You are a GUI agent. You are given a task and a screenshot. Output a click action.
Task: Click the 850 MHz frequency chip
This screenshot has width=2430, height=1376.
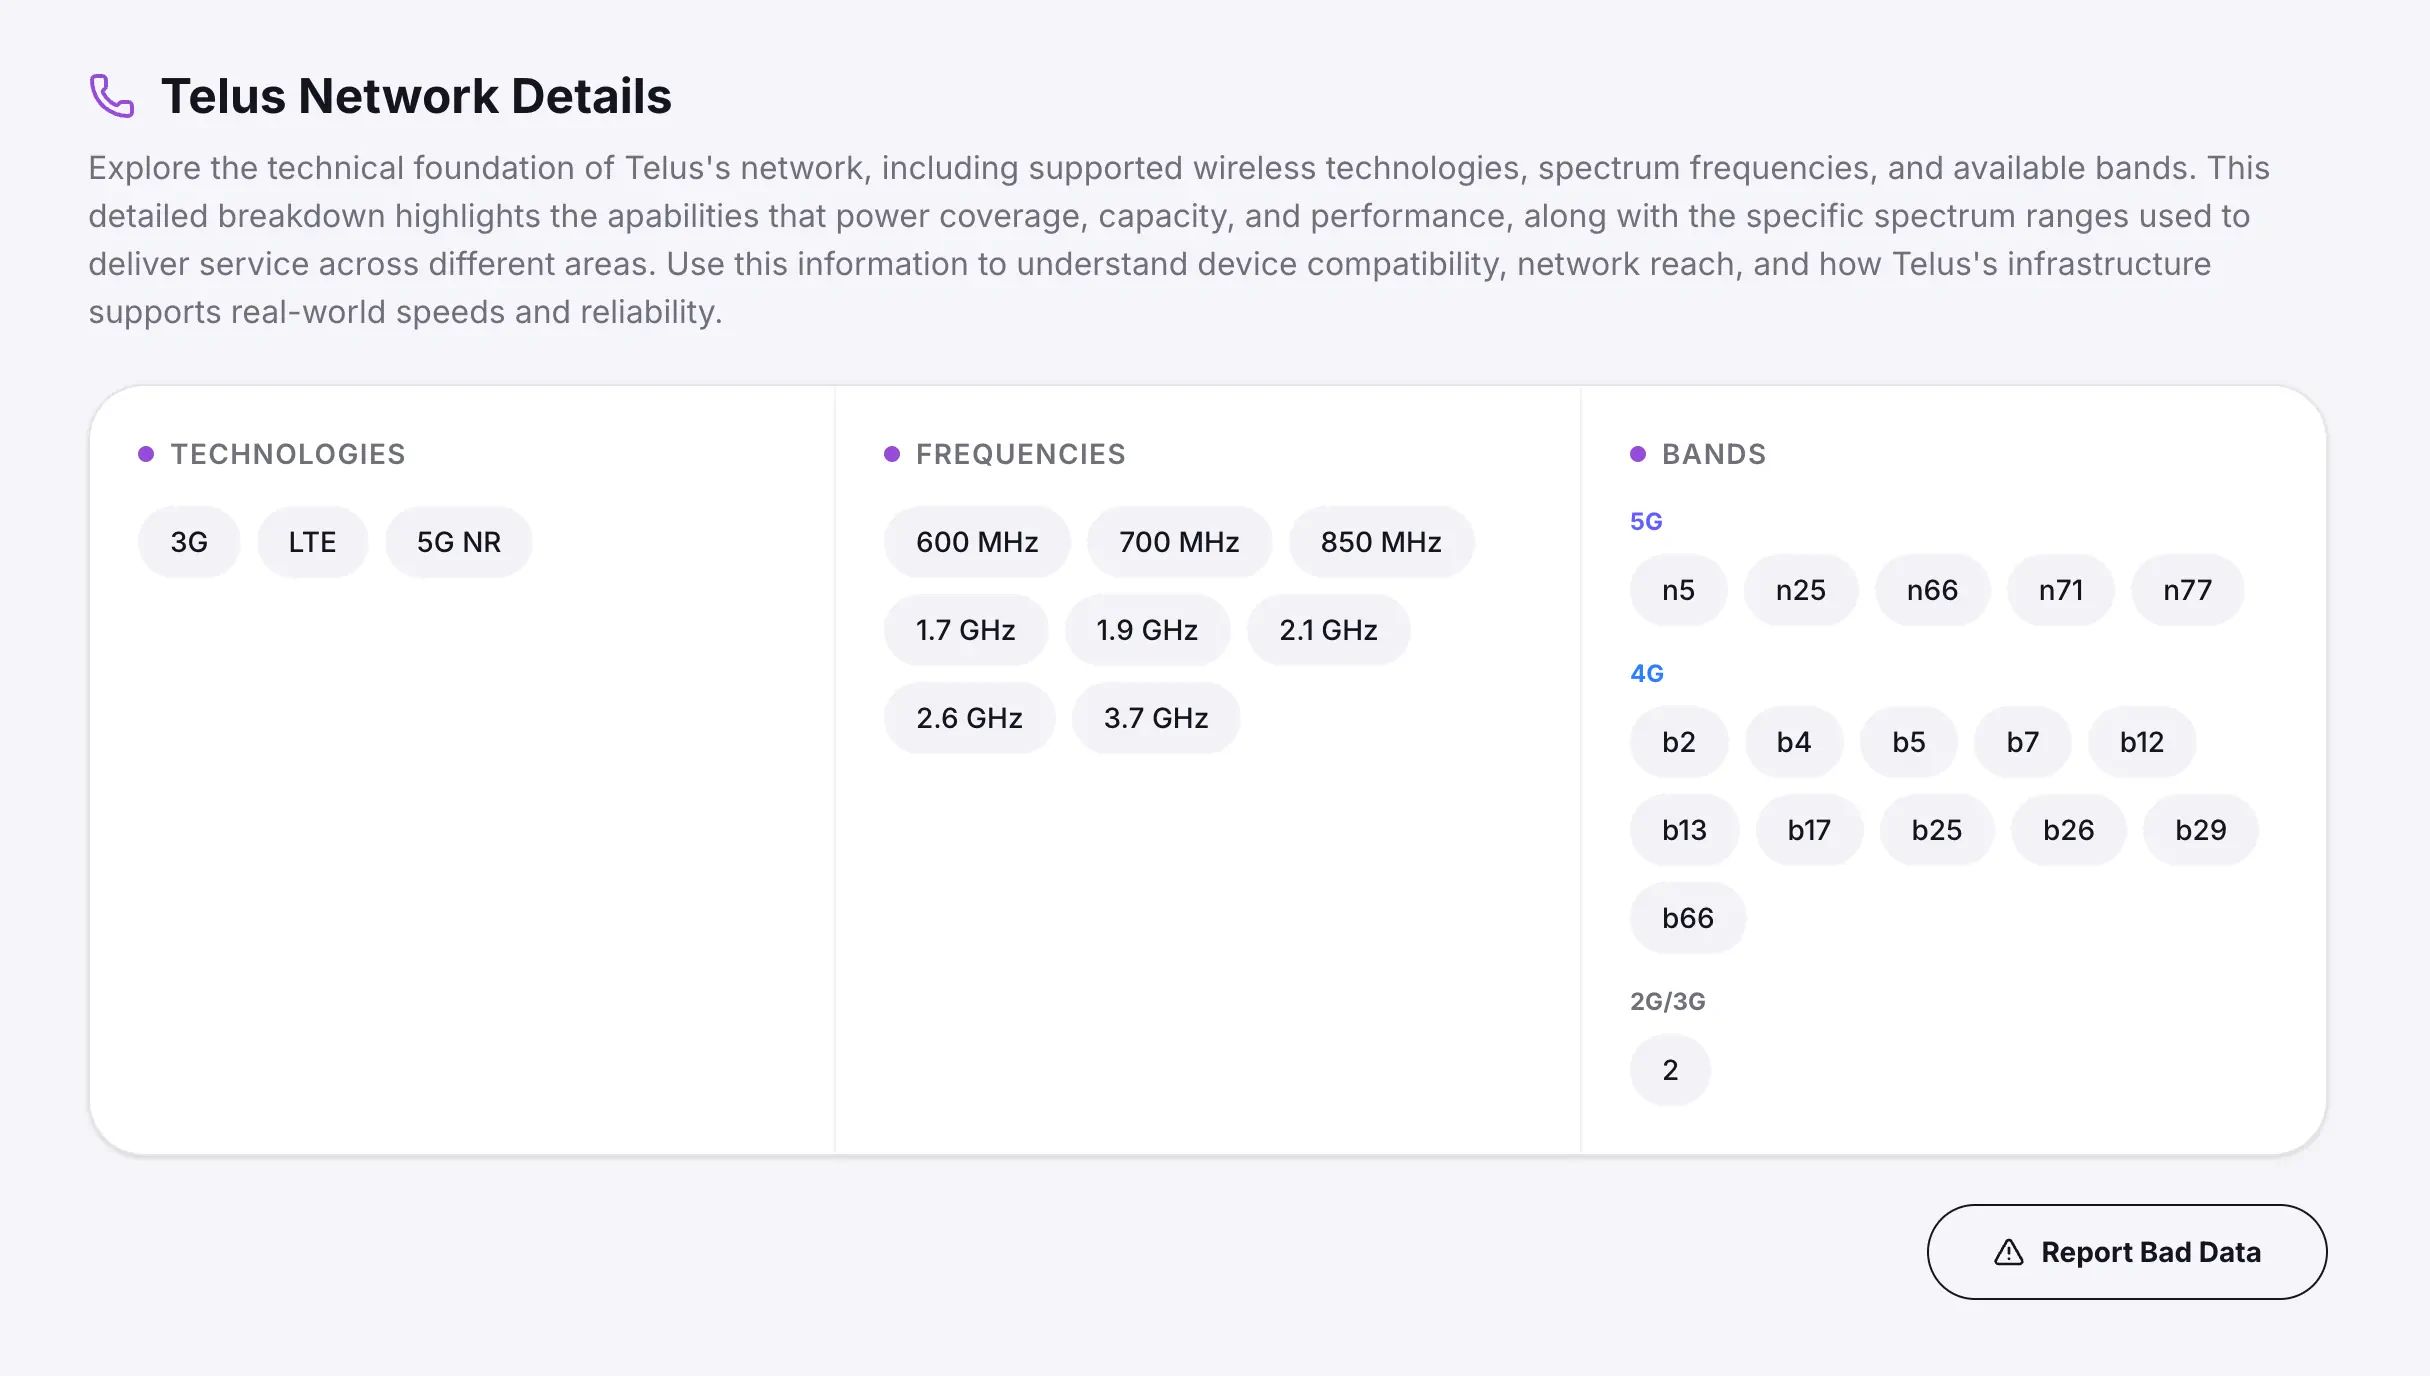pyautogui.click(x=1381, y=542)
